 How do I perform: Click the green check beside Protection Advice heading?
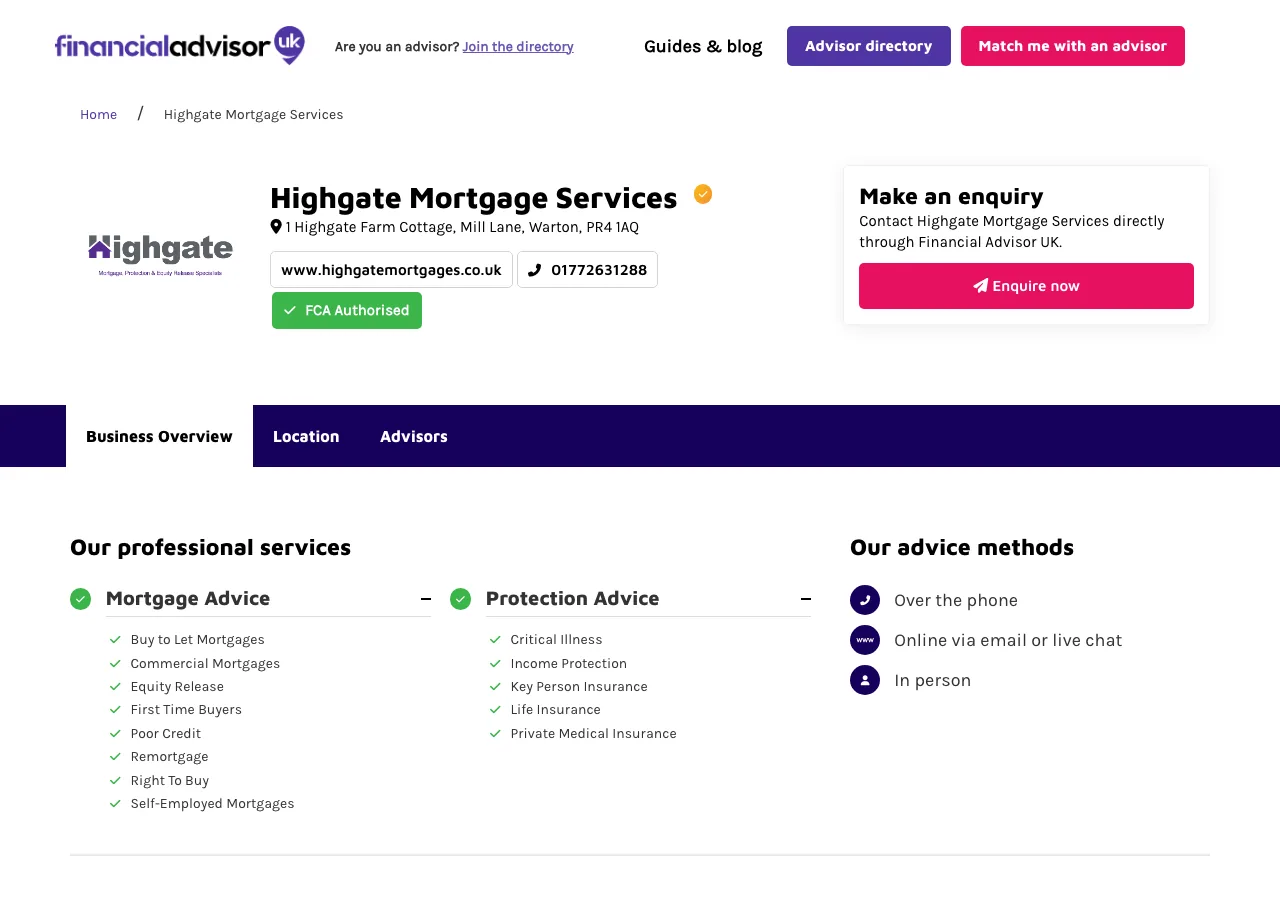[x=460, y=599]
